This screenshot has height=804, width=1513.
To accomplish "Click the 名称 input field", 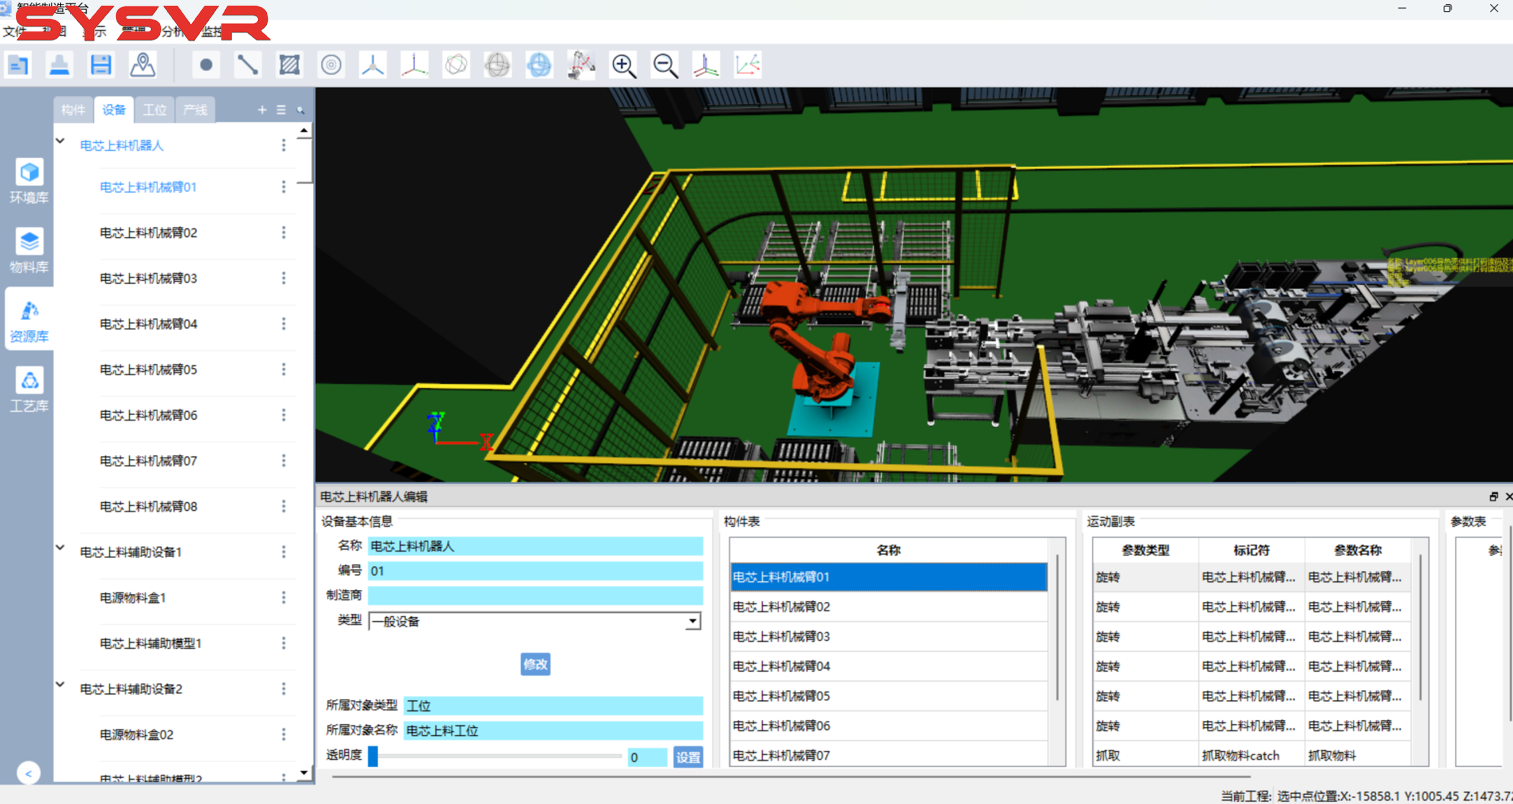I will coord(535,546).
